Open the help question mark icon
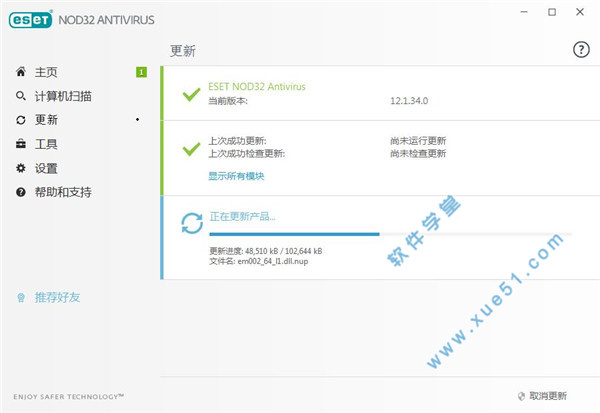The image size is (600, 413). 581,50
